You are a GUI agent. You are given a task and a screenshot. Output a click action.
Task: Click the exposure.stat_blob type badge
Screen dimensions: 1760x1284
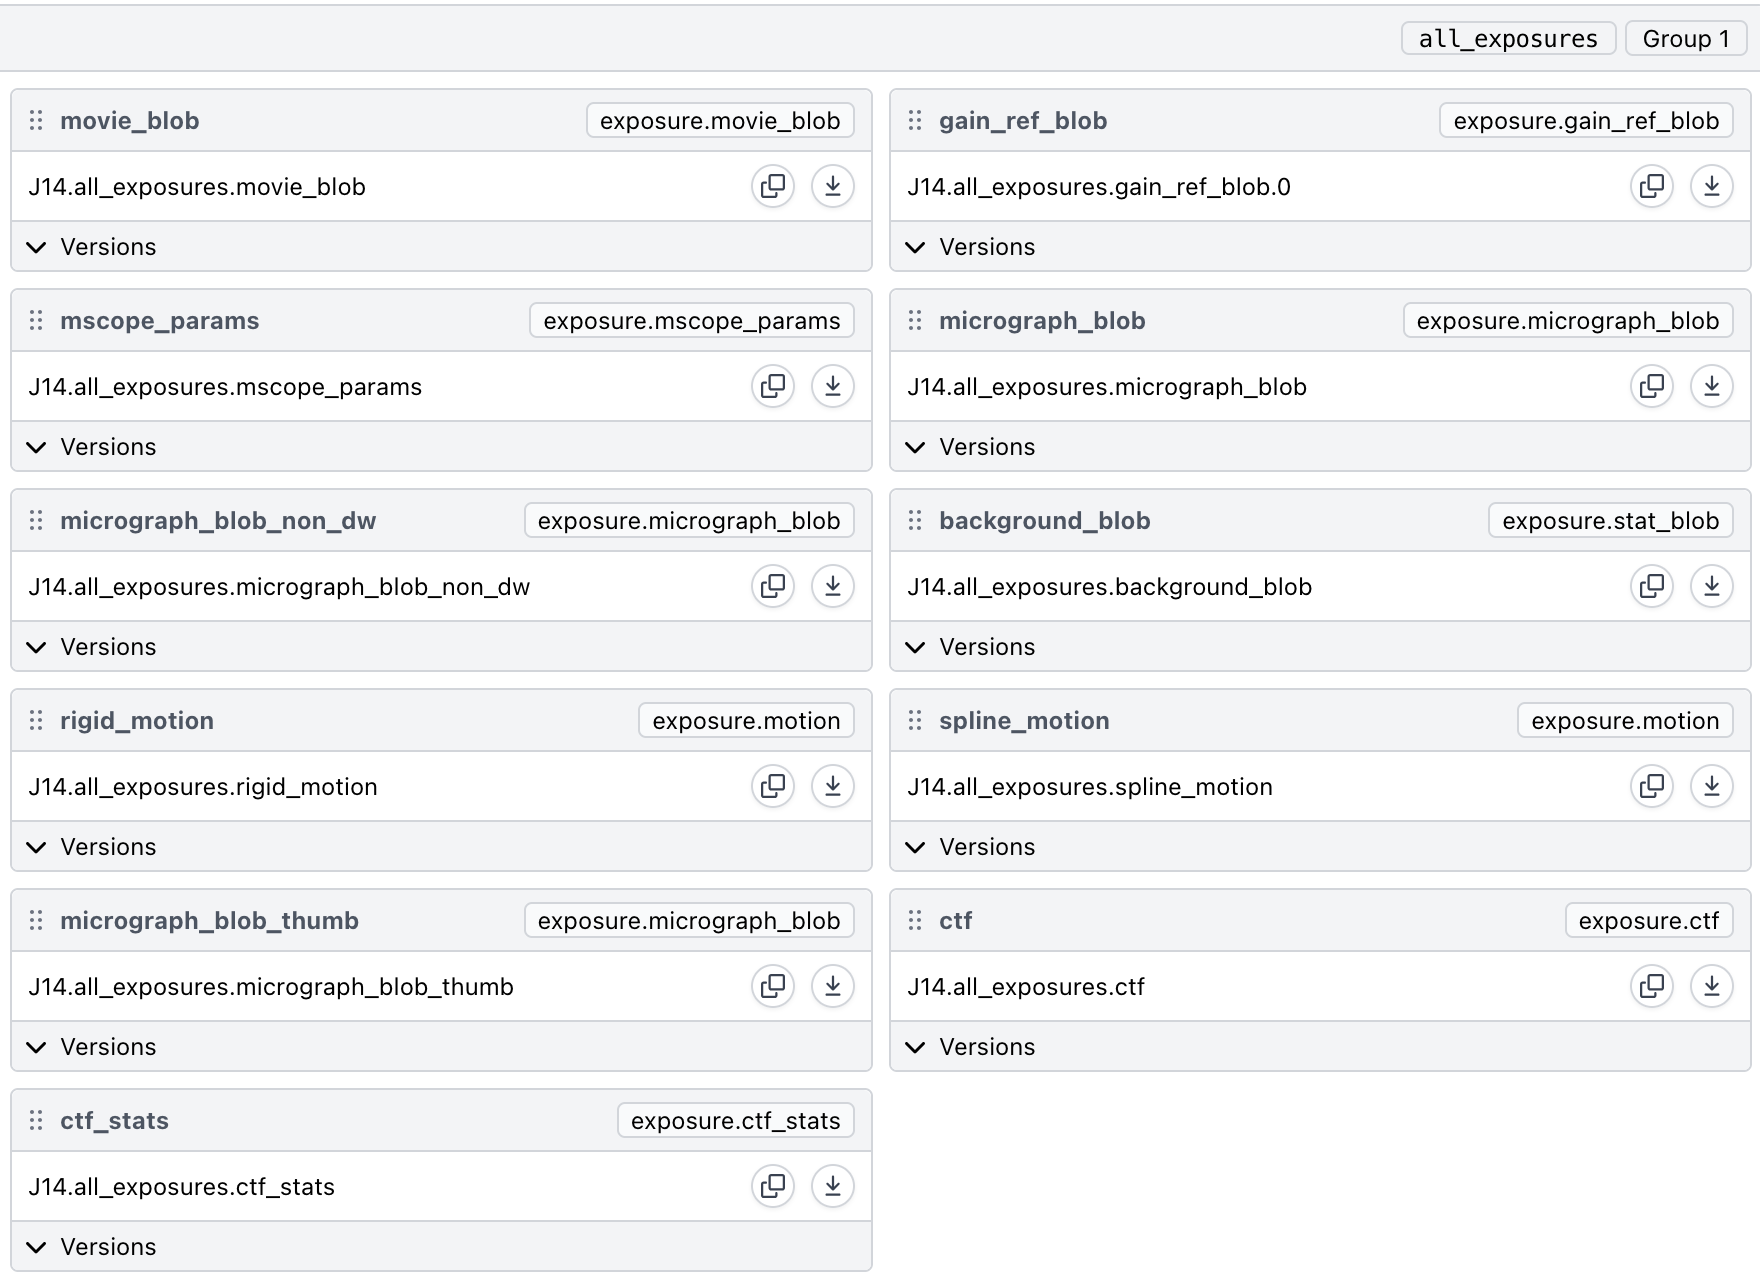point(1610,521)
